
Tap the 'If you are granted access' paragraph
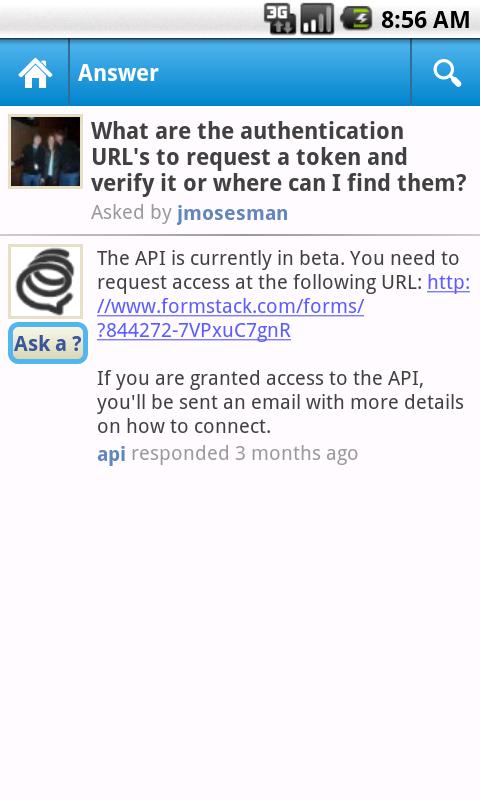[280, 402]
